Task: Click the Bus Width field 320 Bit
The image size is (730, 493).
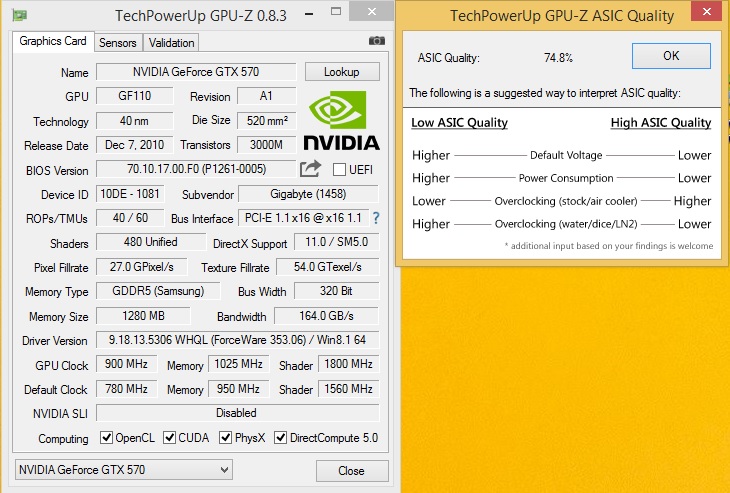Action: pyautogui.click(x=337, y=291)
